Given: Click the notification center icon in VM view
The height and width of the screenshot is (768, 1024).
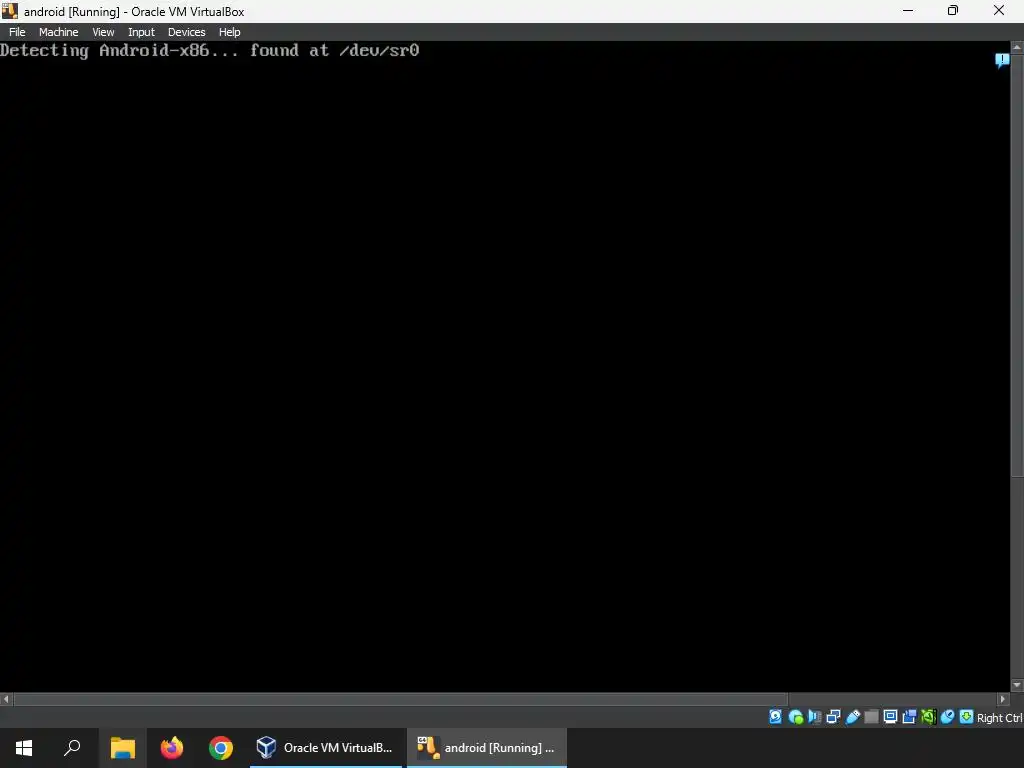Looking at the screenshot, I should point(1002,61).
